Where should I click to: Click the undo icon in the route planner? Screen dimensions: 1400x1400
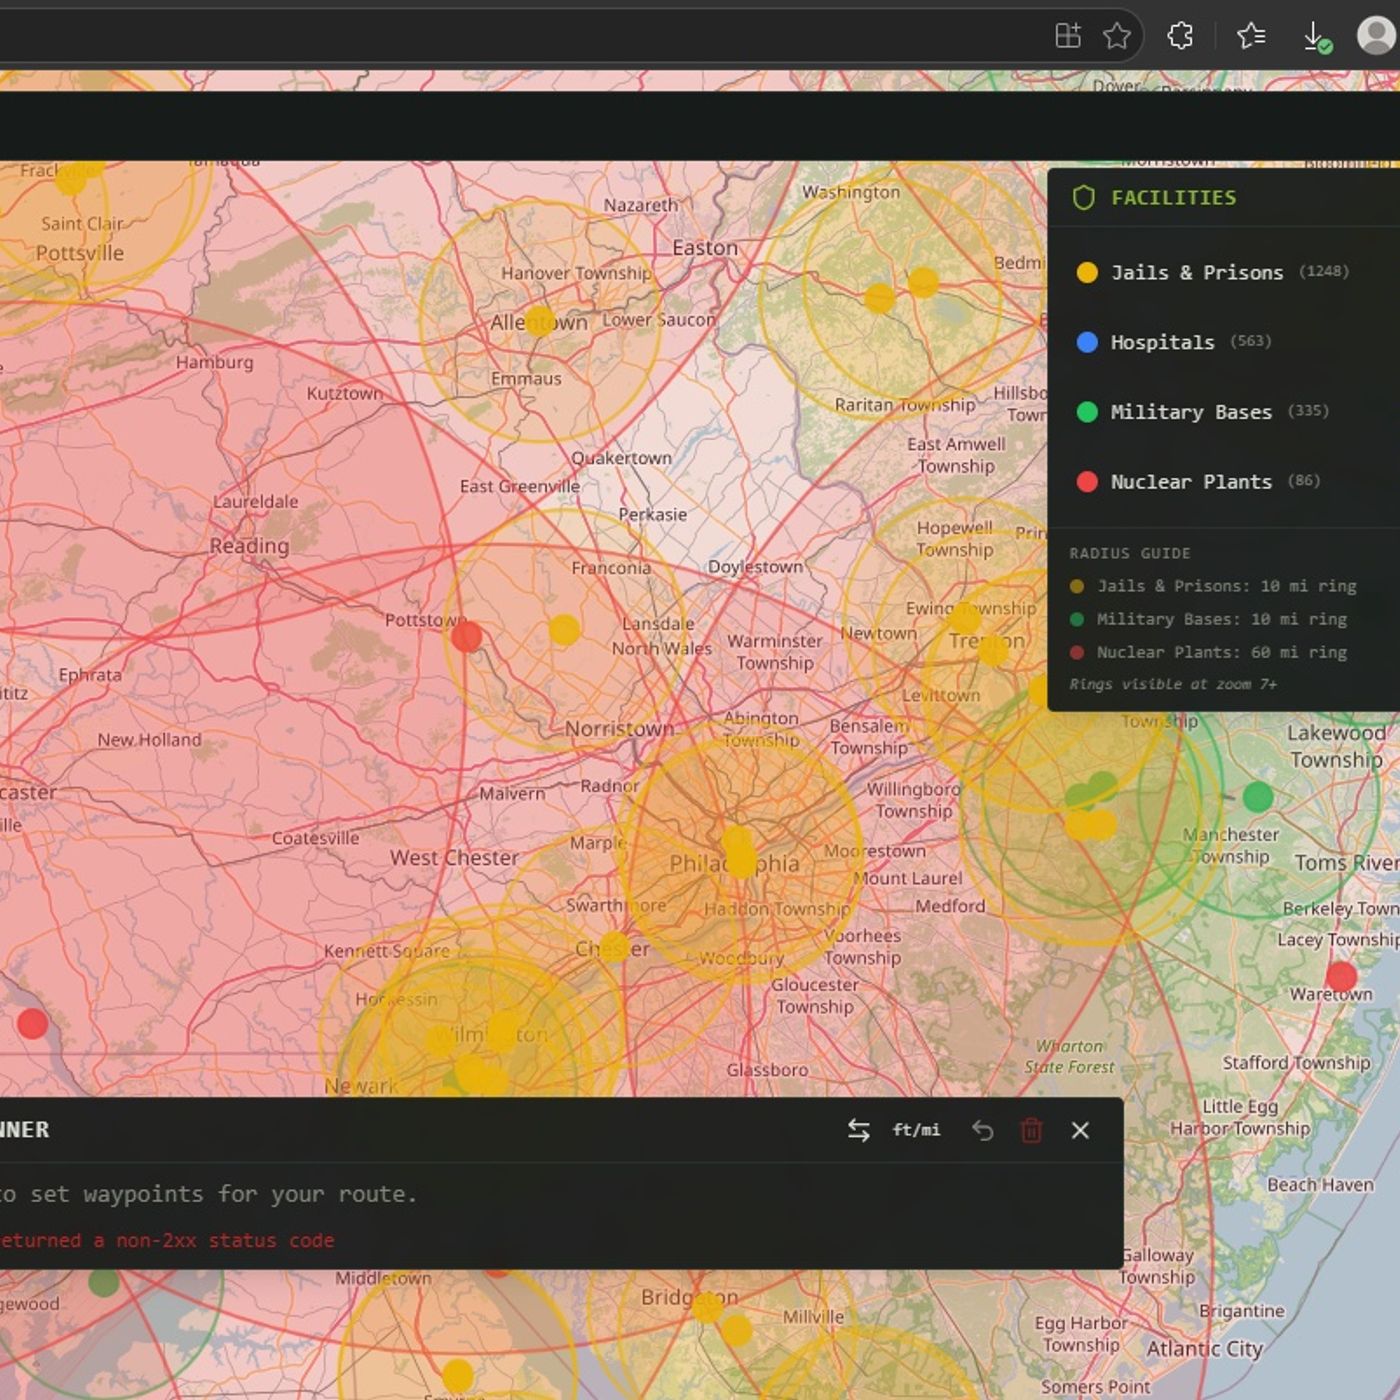(982, 1130)
